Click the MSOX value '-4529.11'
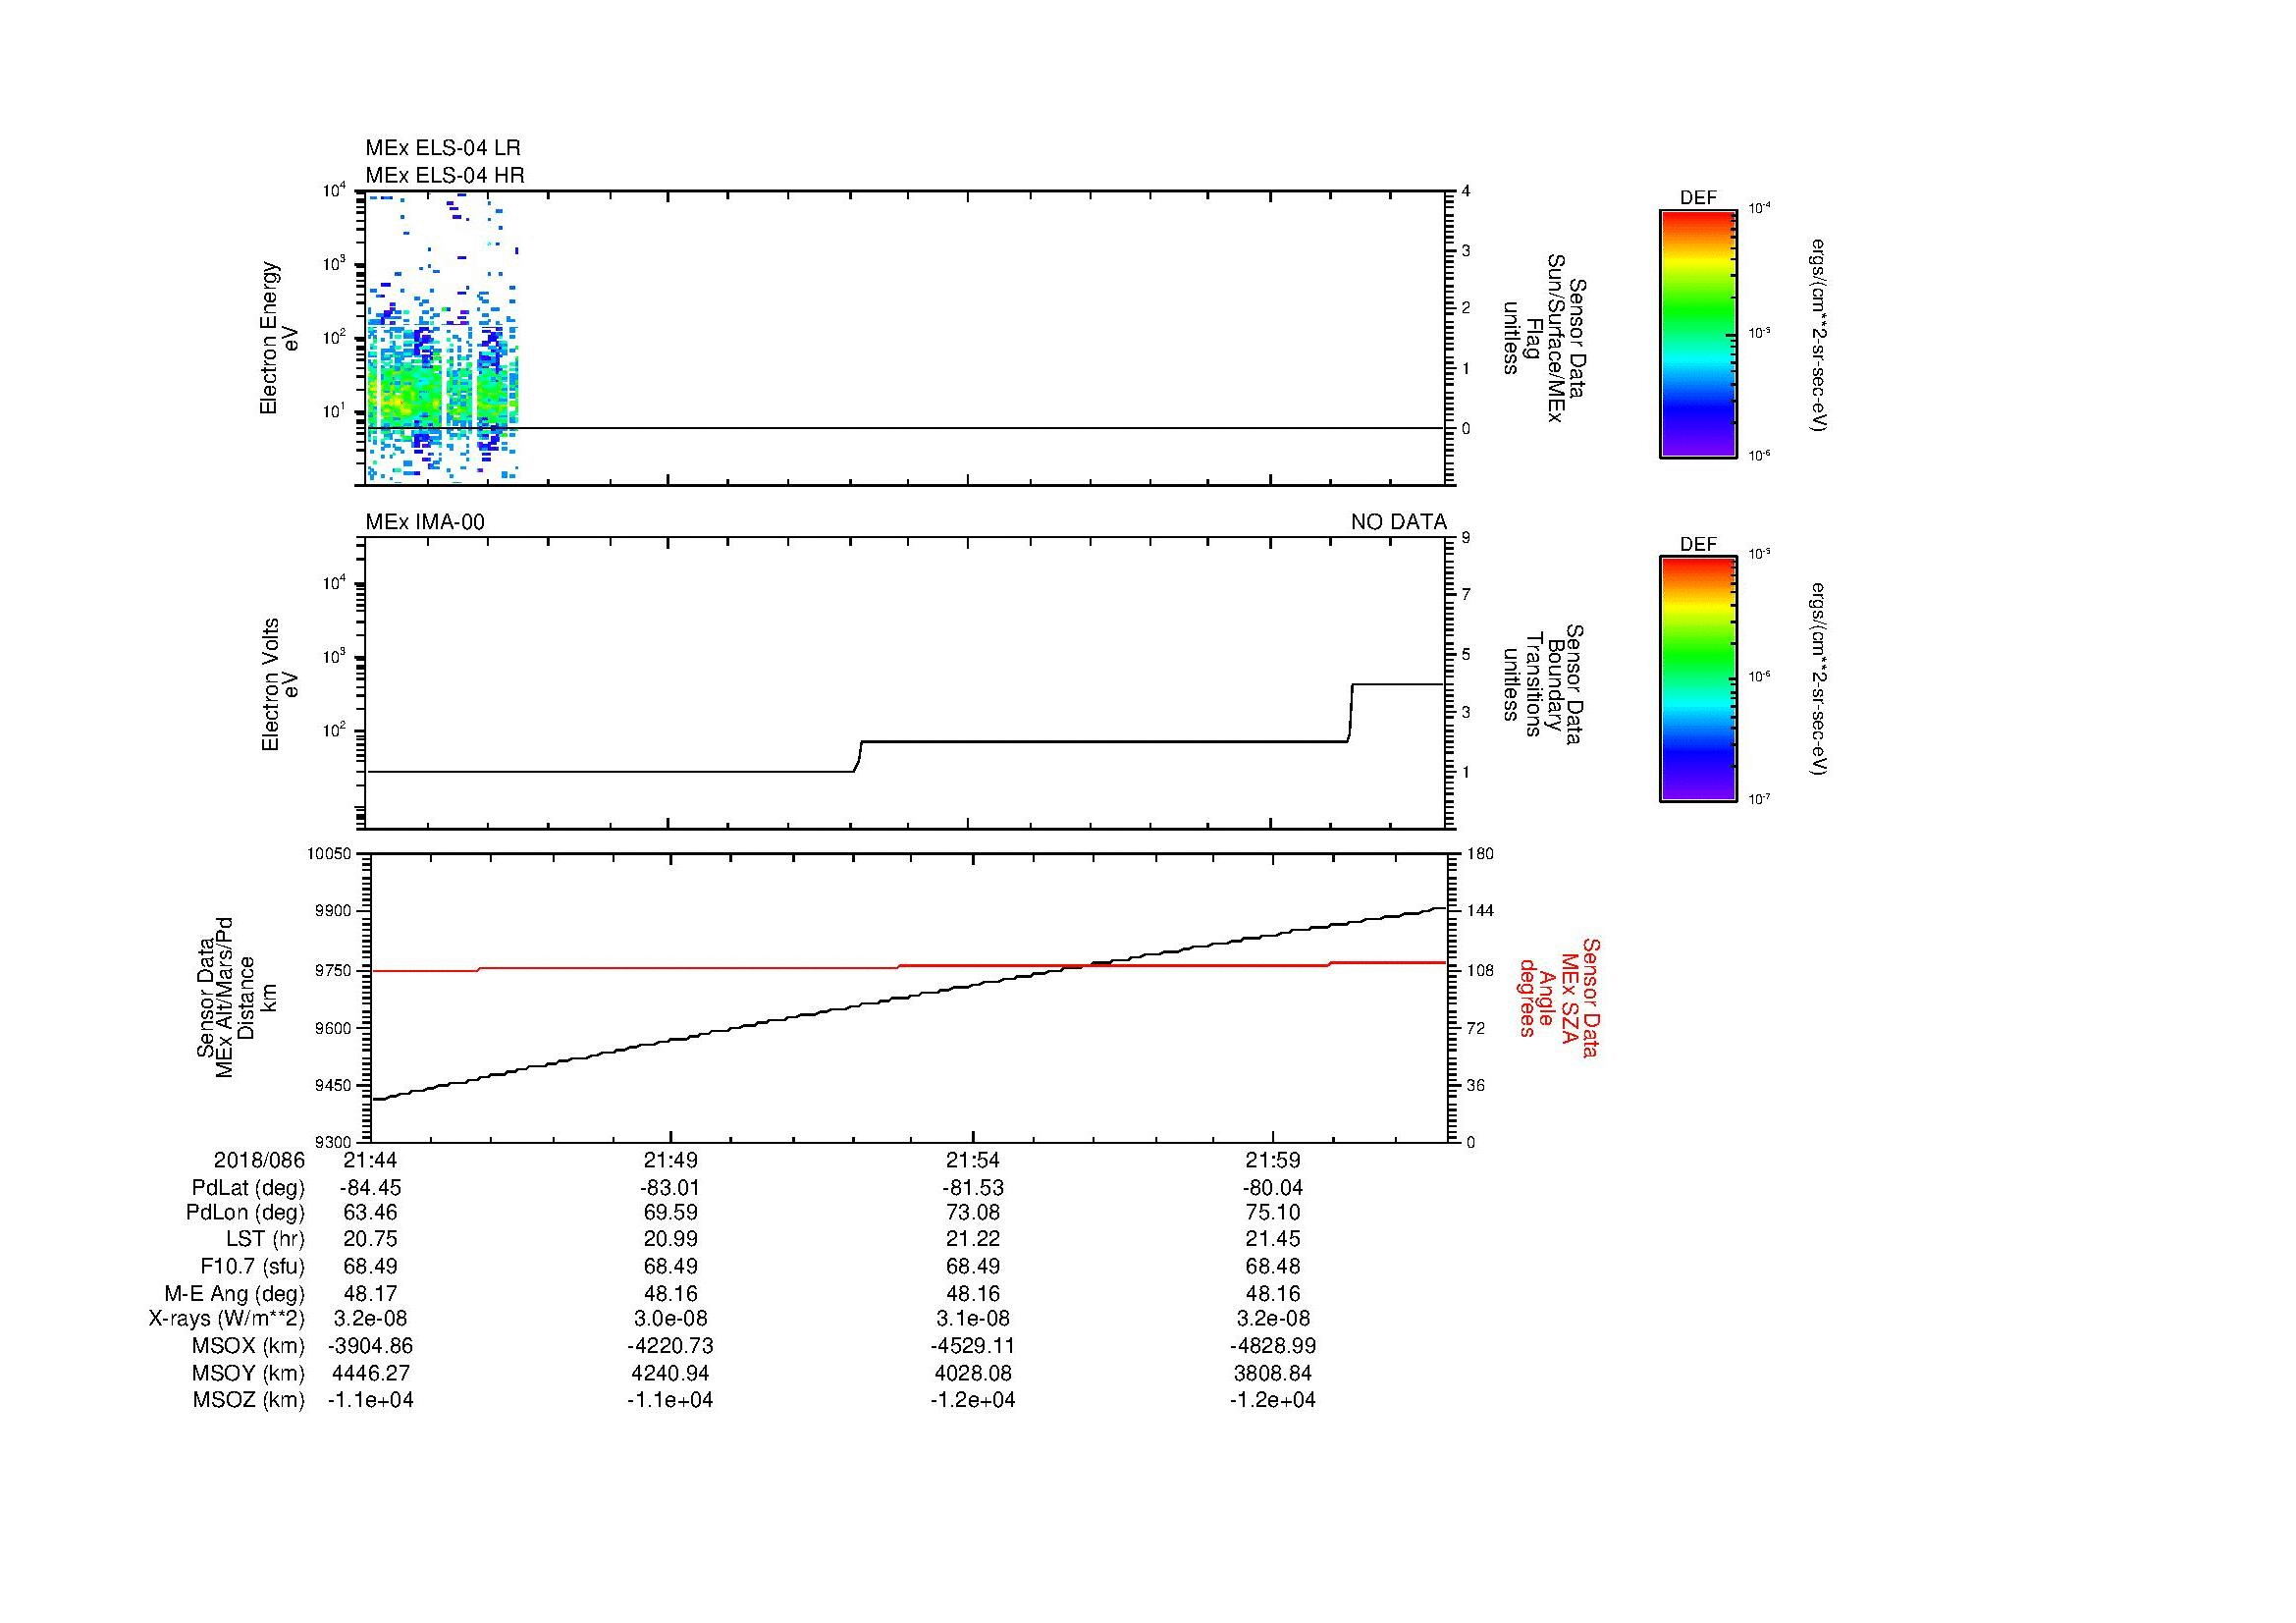Screen dimensions: 2296x1623 (x=973, y=1346)
